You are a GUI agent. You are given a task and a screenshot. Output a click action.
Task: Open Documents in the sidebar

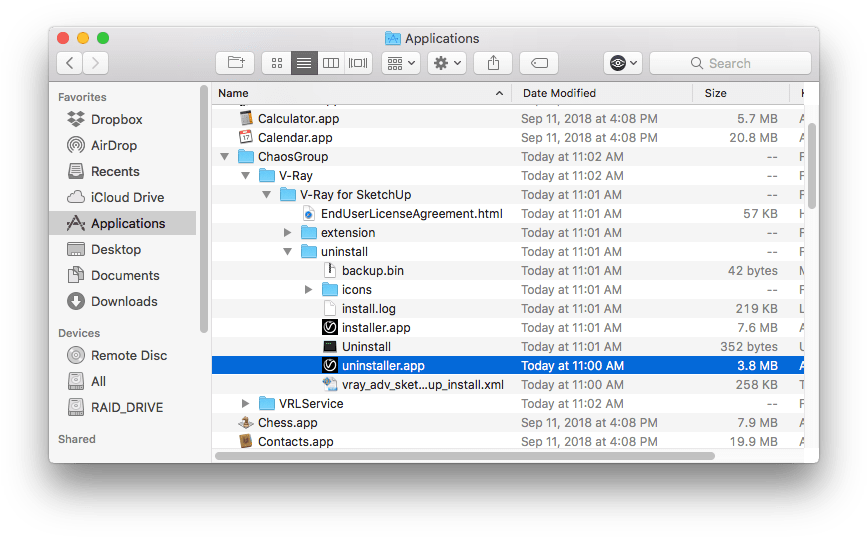click(x=125, y=275)
